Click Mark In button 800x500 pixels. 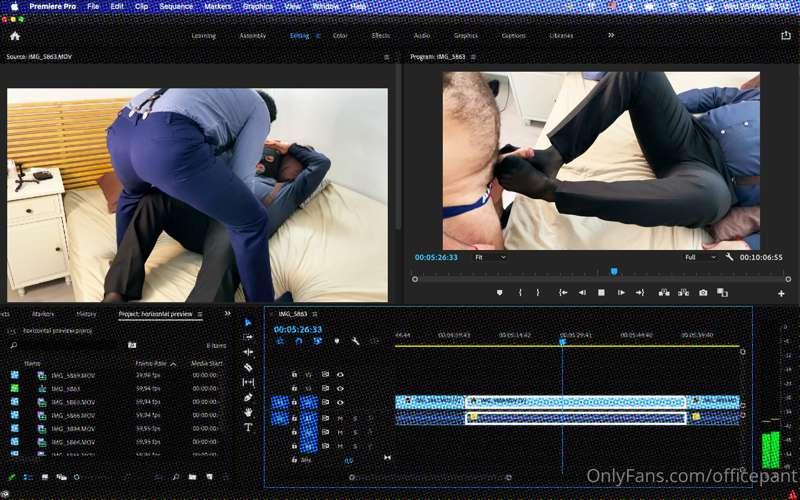point(520,293)
